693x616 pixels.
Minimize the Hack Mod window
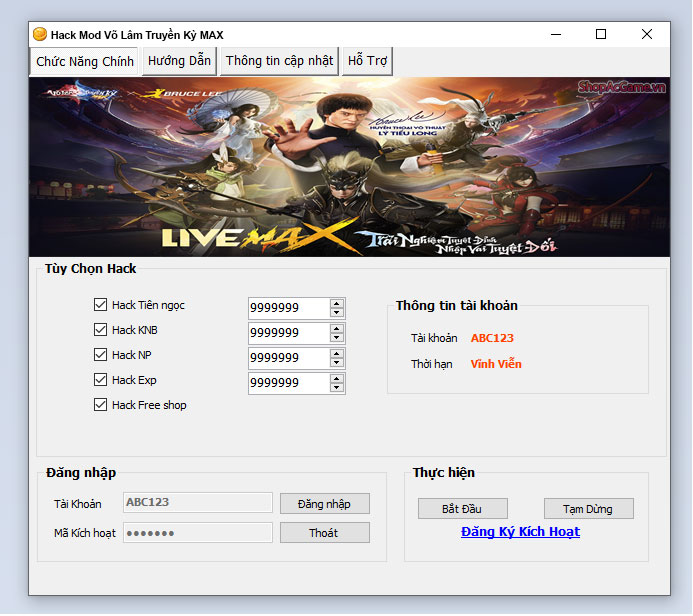(x=556, y=34)
